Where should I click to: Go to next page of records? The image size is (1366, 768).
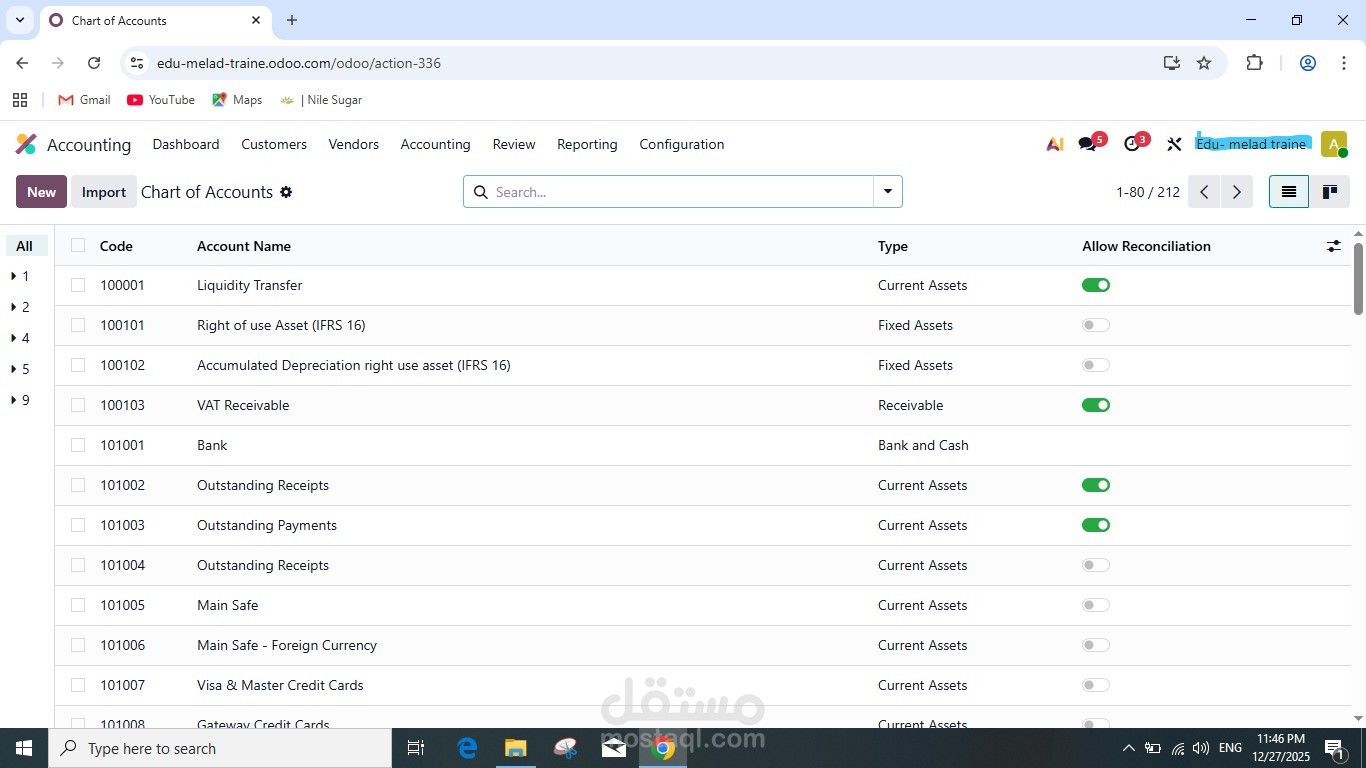tap(1237, 192)
